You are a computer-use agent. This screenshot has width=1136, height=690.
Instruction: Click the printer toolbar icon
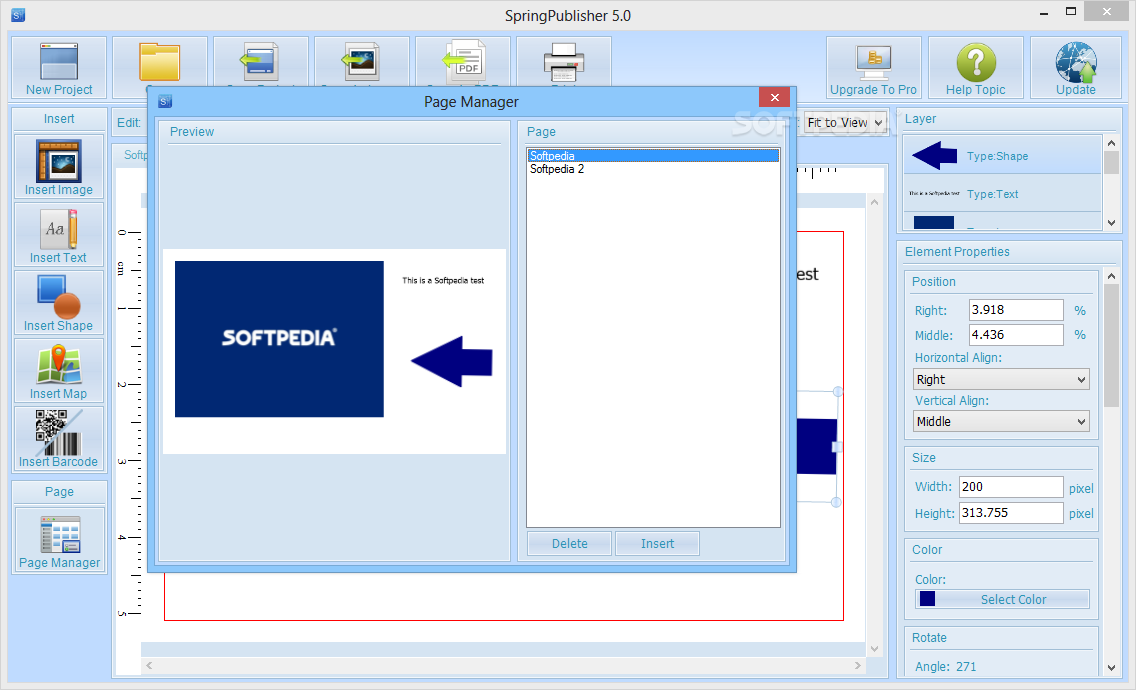pyautogui.click(x=564, y=62)
